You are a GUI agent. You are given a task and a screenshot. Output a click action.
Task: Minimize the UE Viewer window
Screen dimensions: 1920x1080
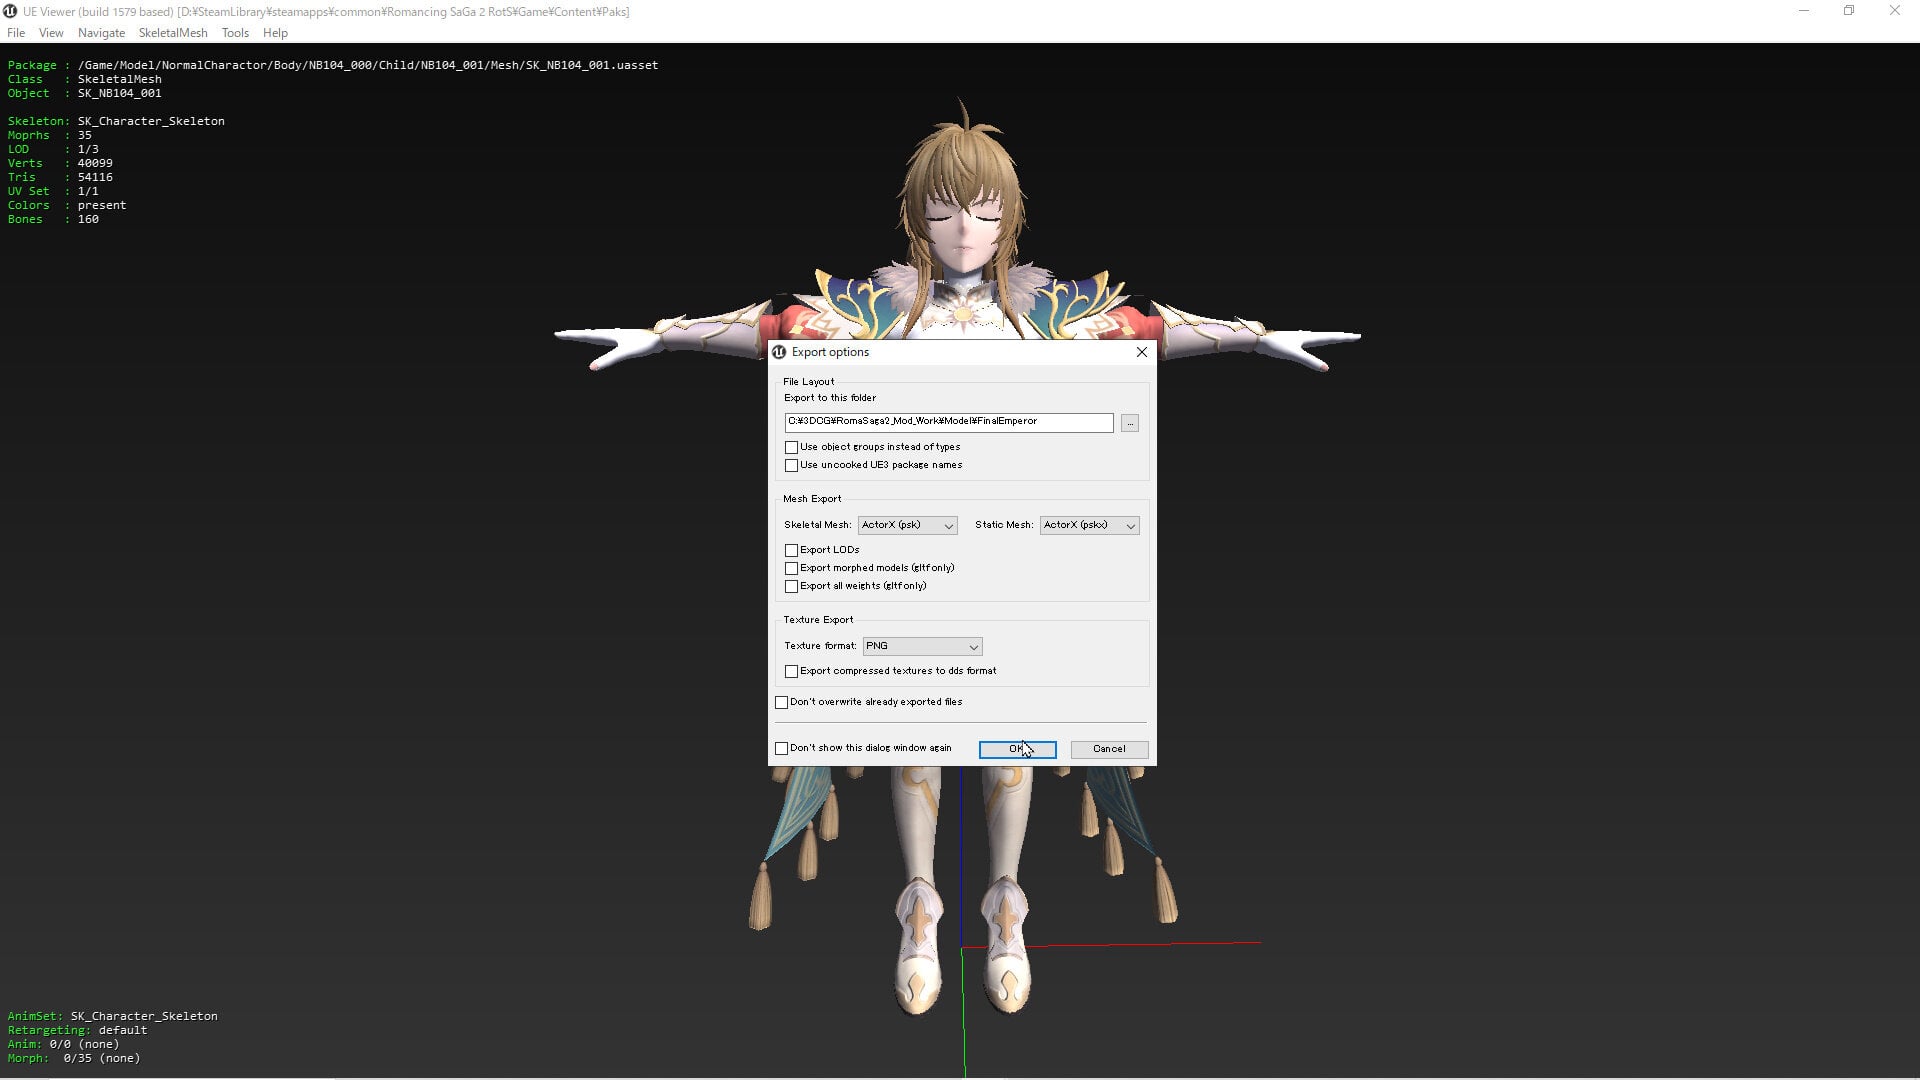pyautogui.click(x=1804, y=11)
